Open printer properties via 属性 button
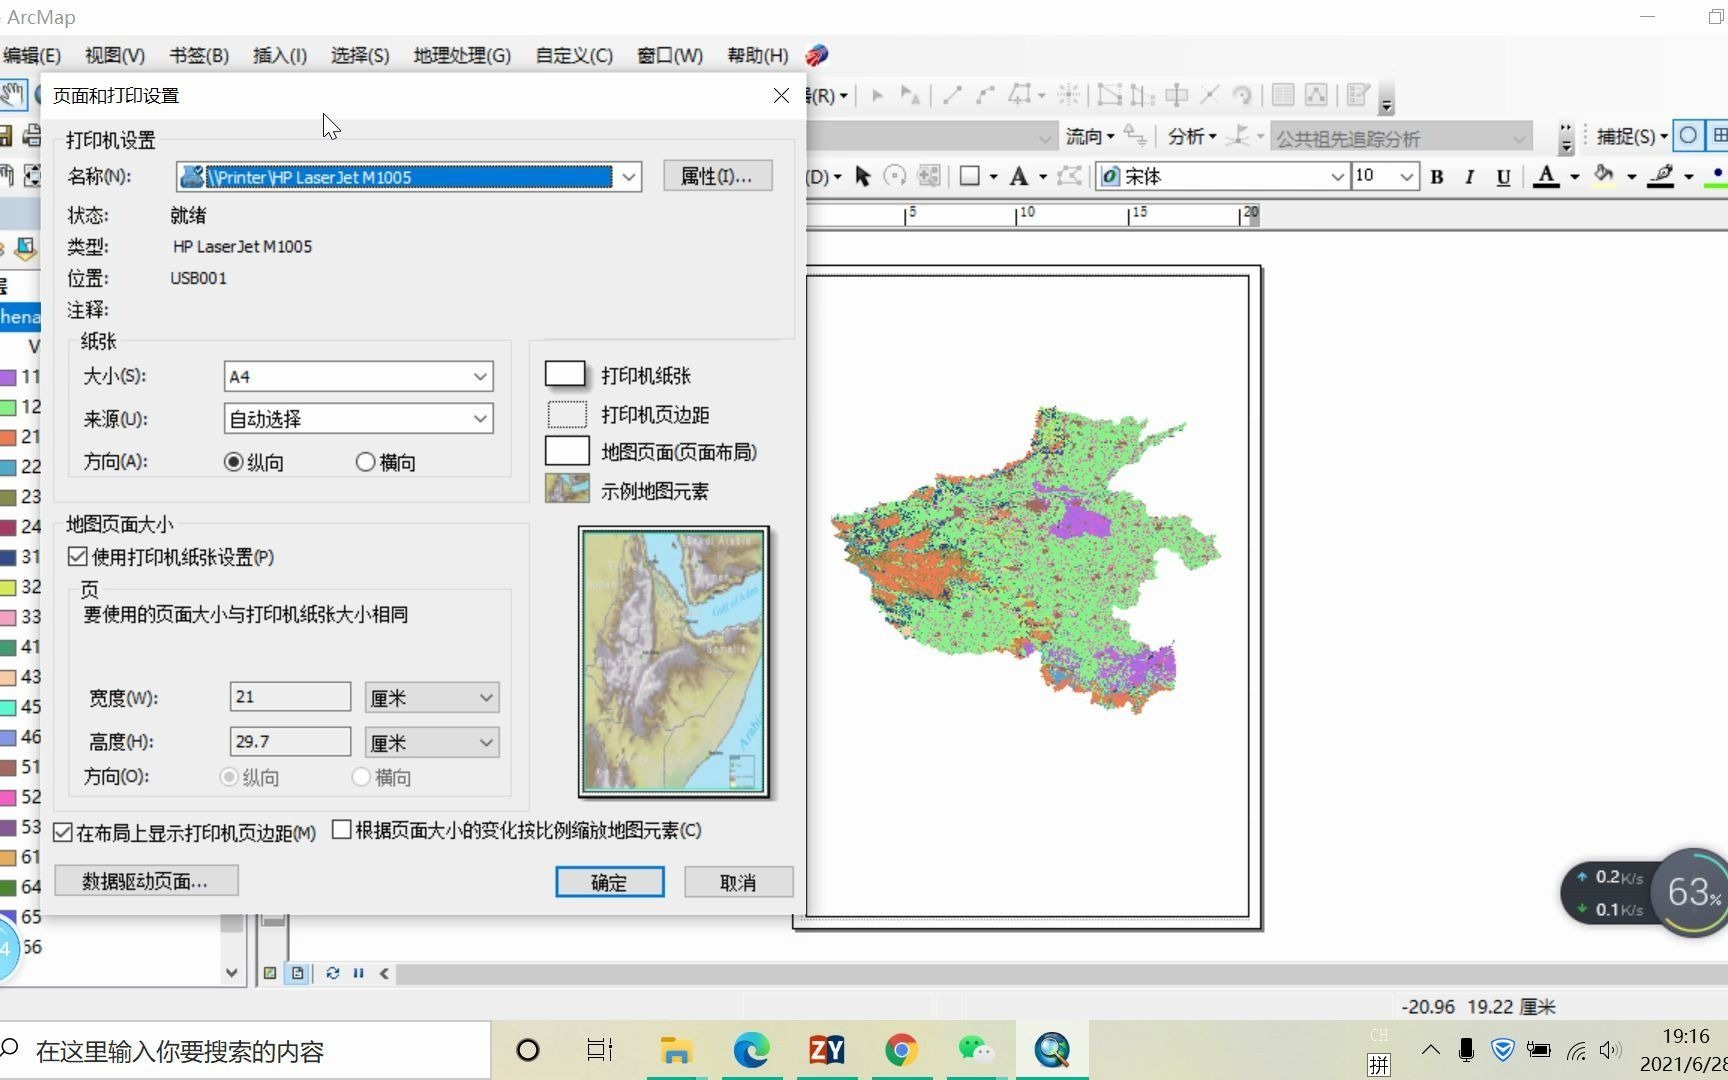Viewport: 1728px width, 1080px height. tap(717, 176)
